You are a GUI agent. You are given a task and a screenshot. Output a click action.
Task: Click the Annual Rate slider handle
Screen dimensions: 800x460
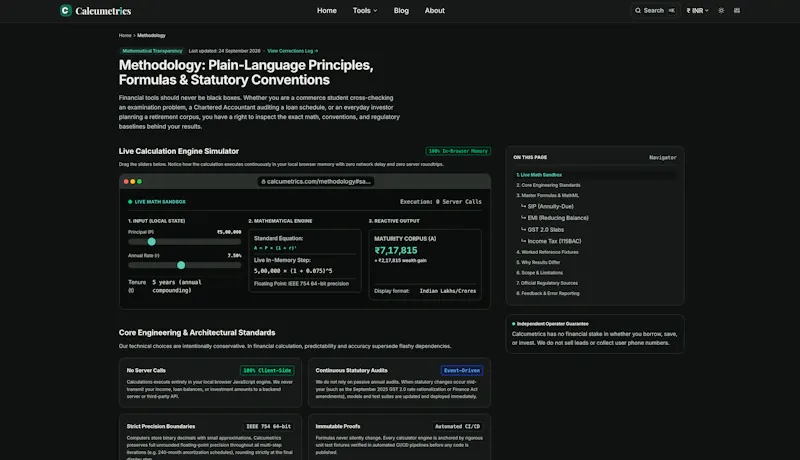181,265
